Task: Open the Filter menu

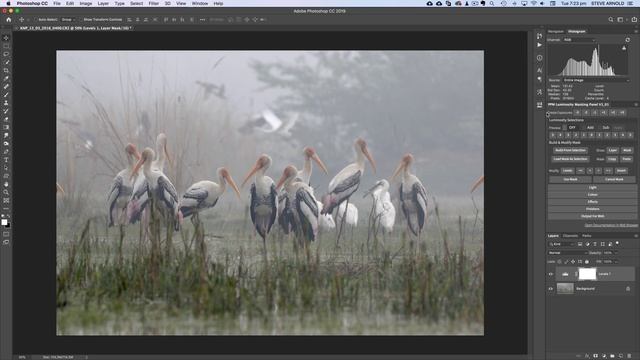Action: point(153,3)
